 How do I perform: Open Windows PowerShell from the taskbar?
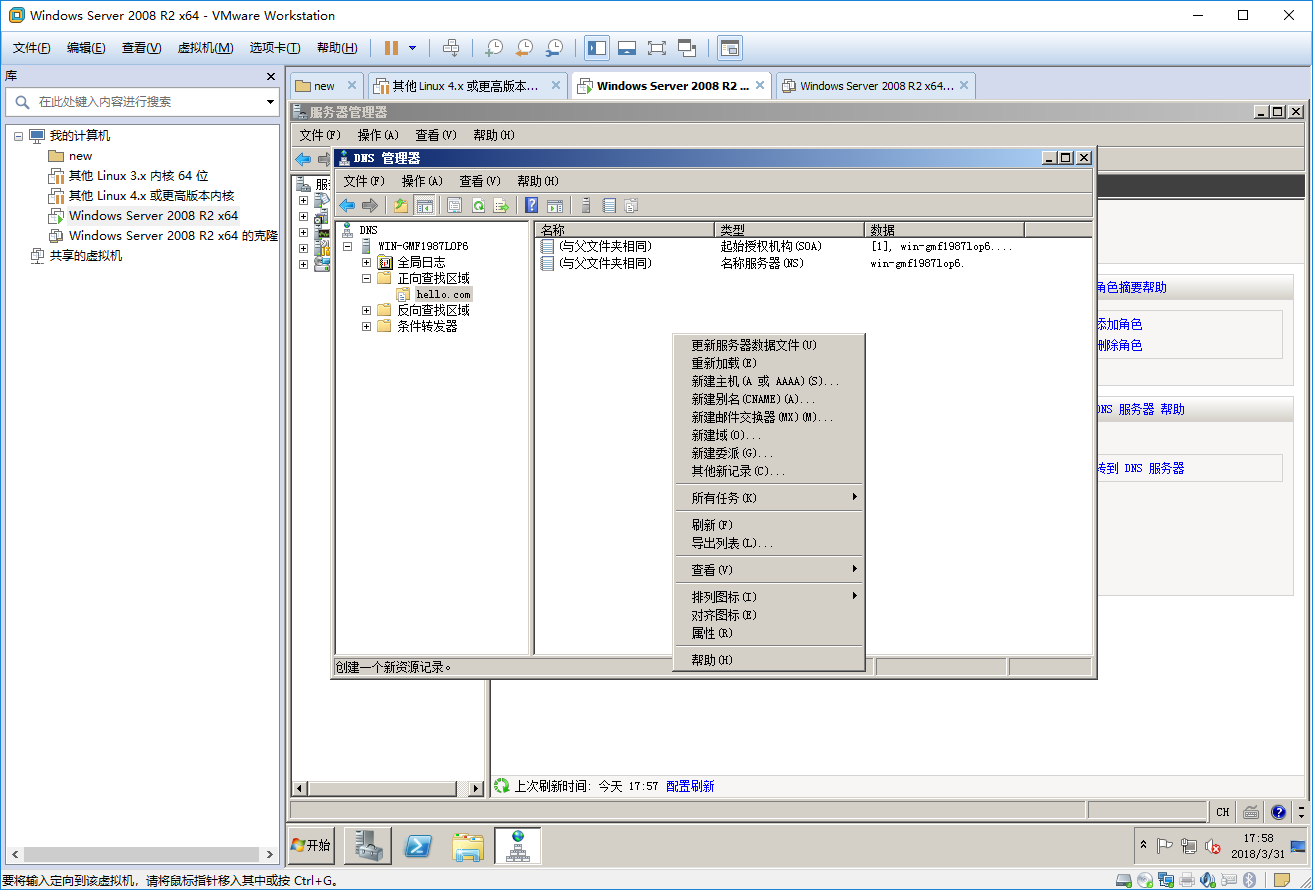[417, 845]
